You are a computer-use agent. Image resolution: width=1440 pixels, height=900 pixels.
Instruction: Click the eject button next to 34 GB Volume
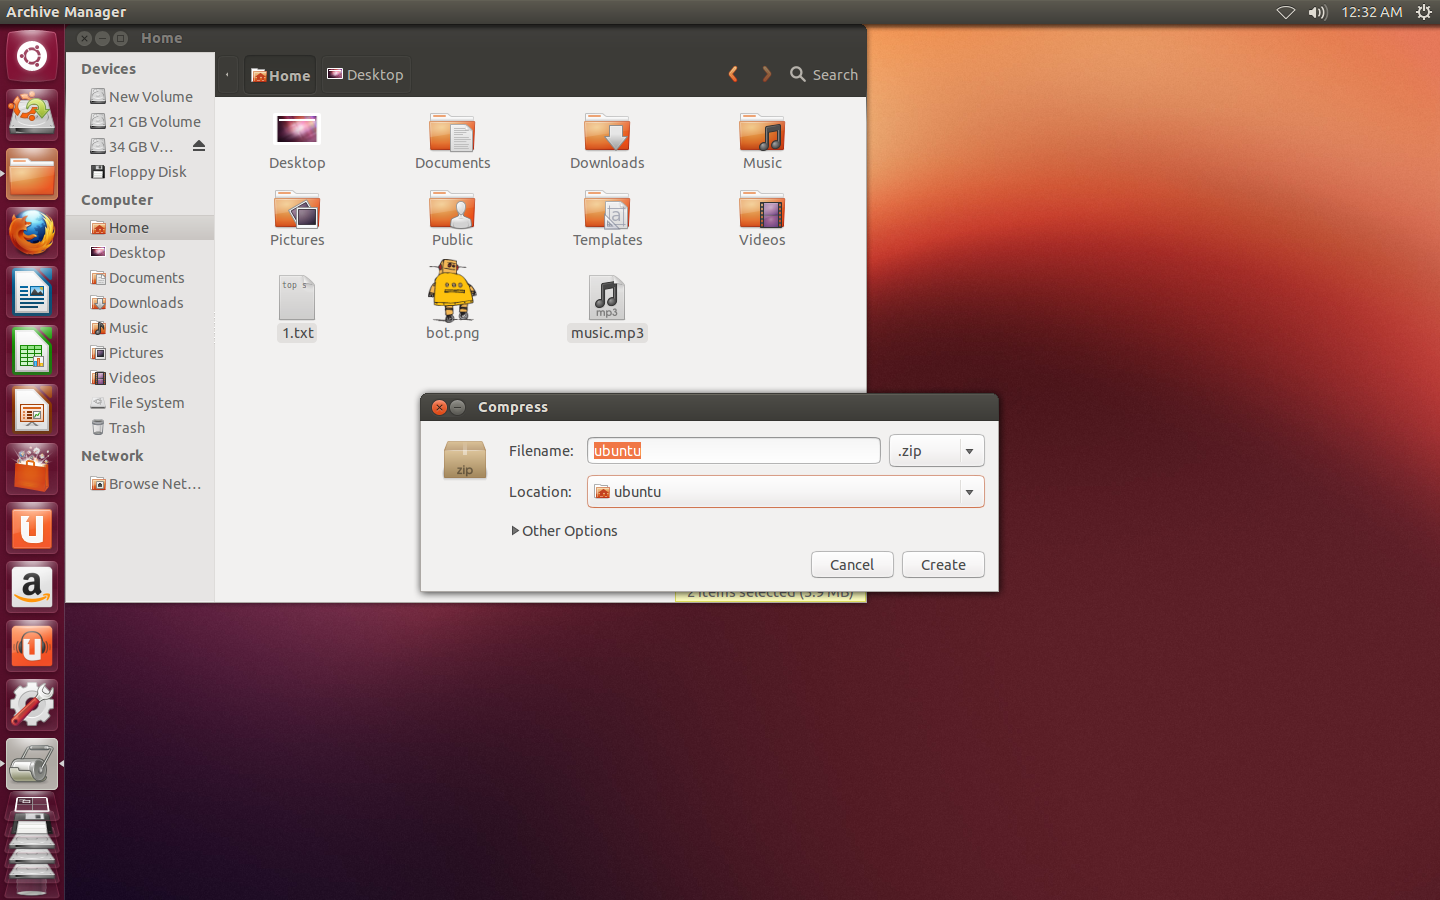click(199, 145)
